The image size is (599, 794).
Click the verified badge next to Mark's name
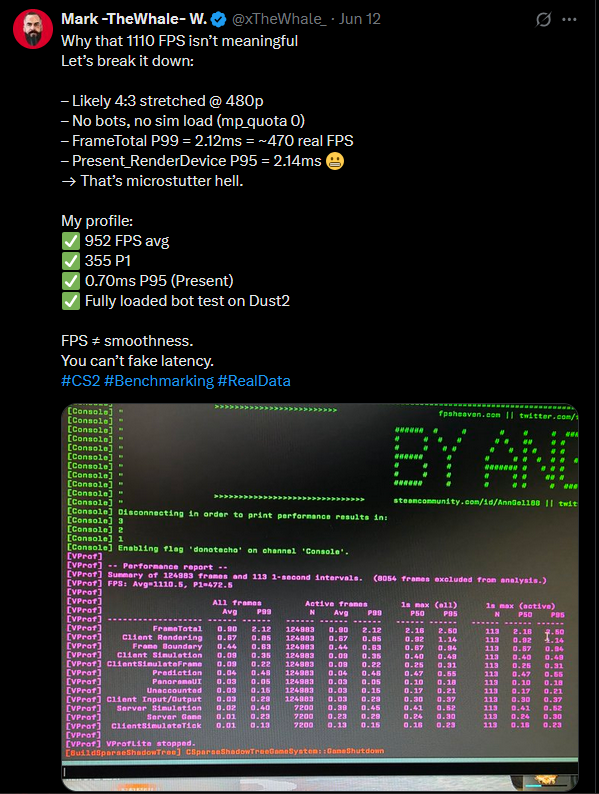click(x=218, y=20)
